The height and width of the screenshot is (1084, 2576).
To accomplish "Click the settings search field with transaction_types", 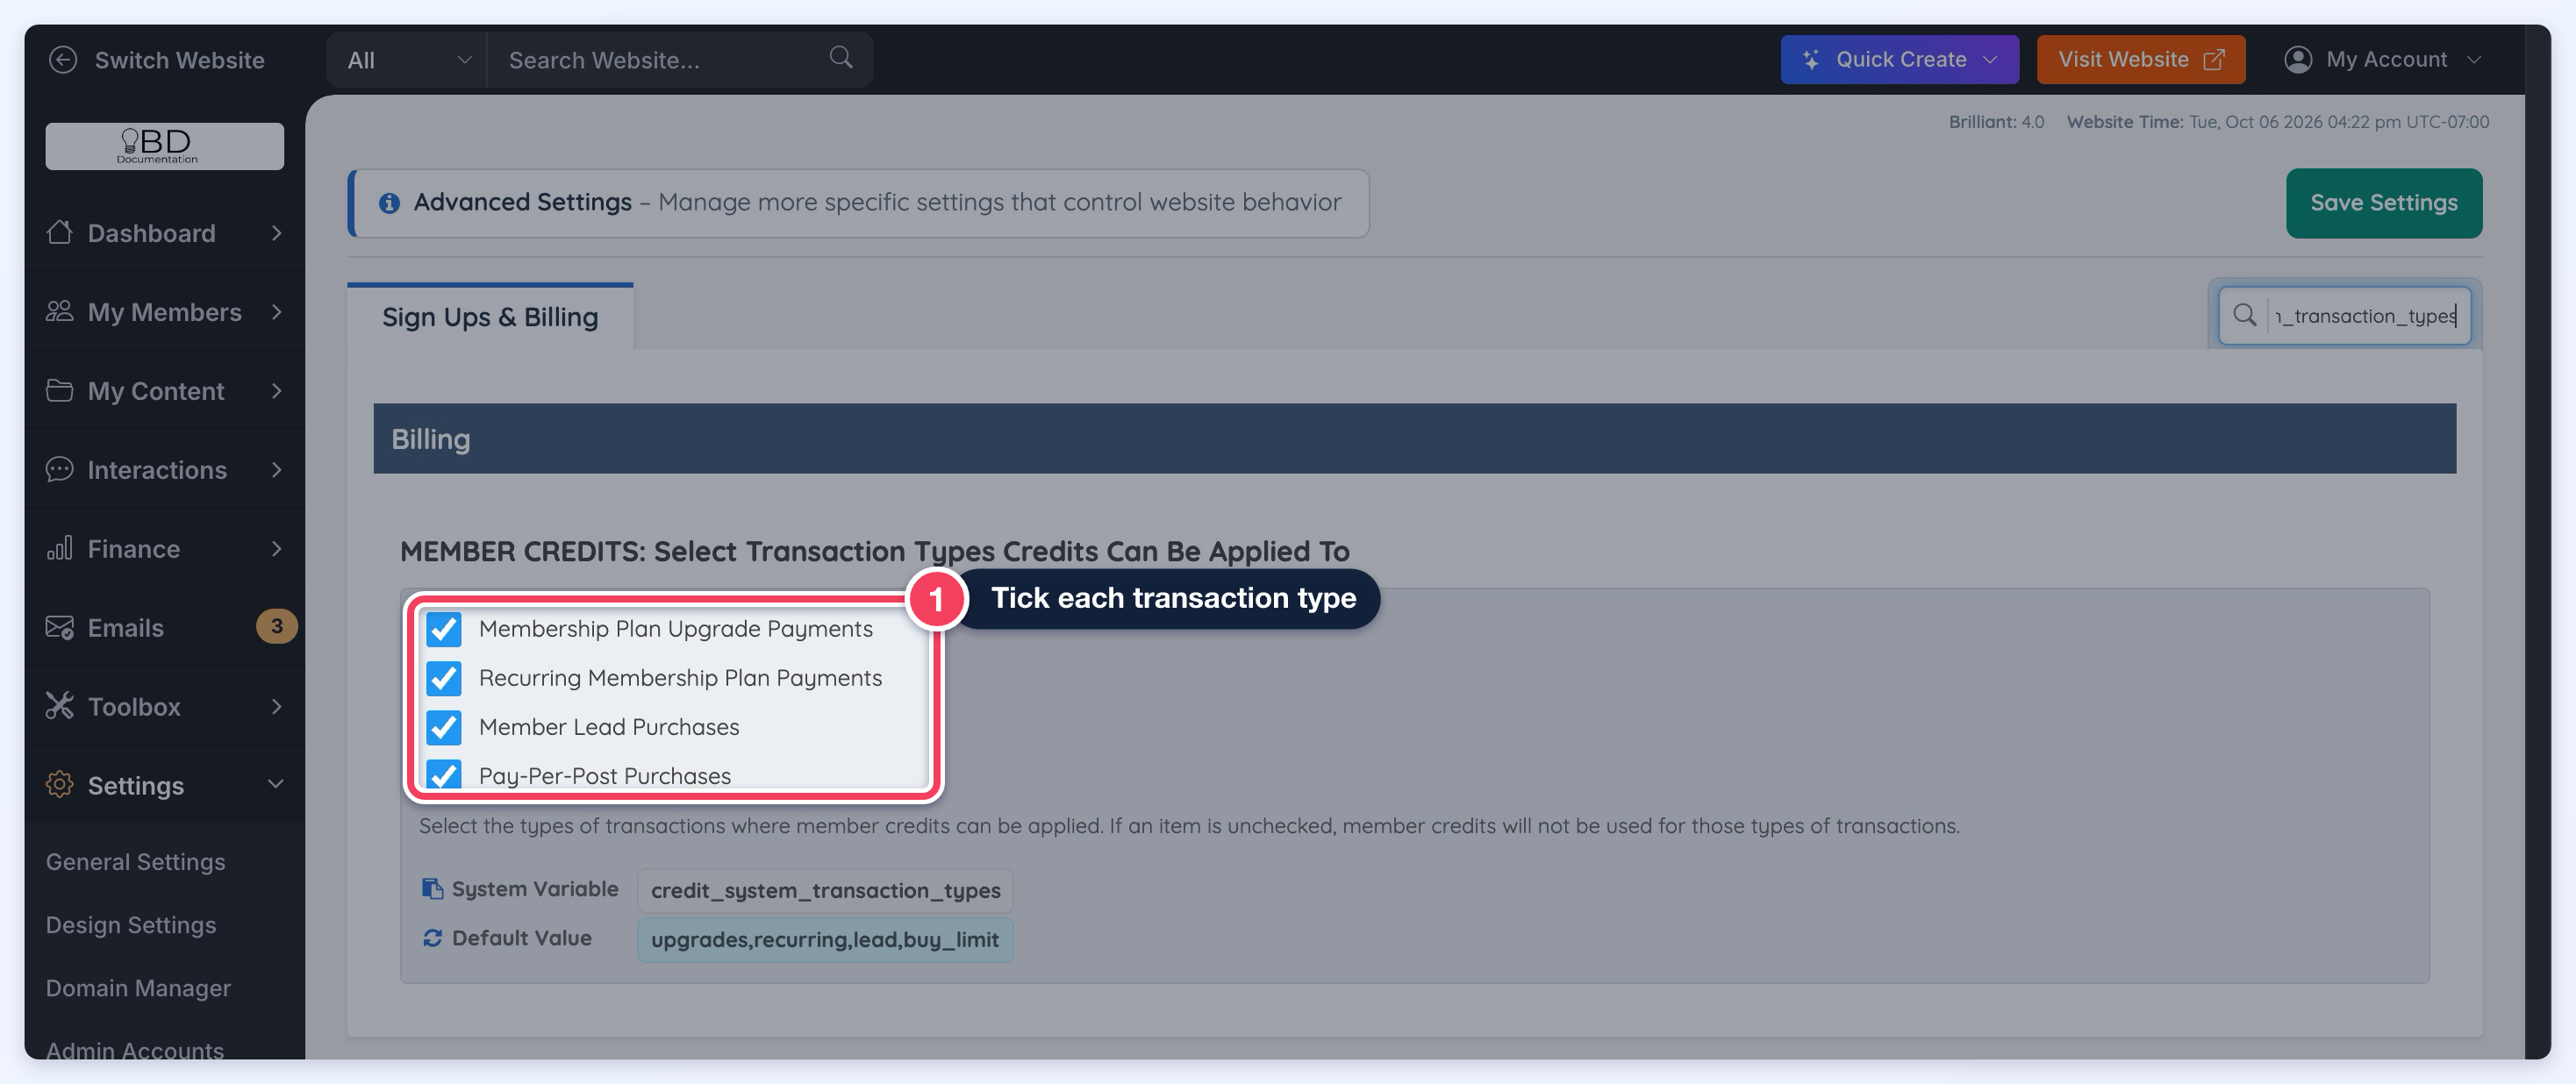I will (x=2344, y=316).
